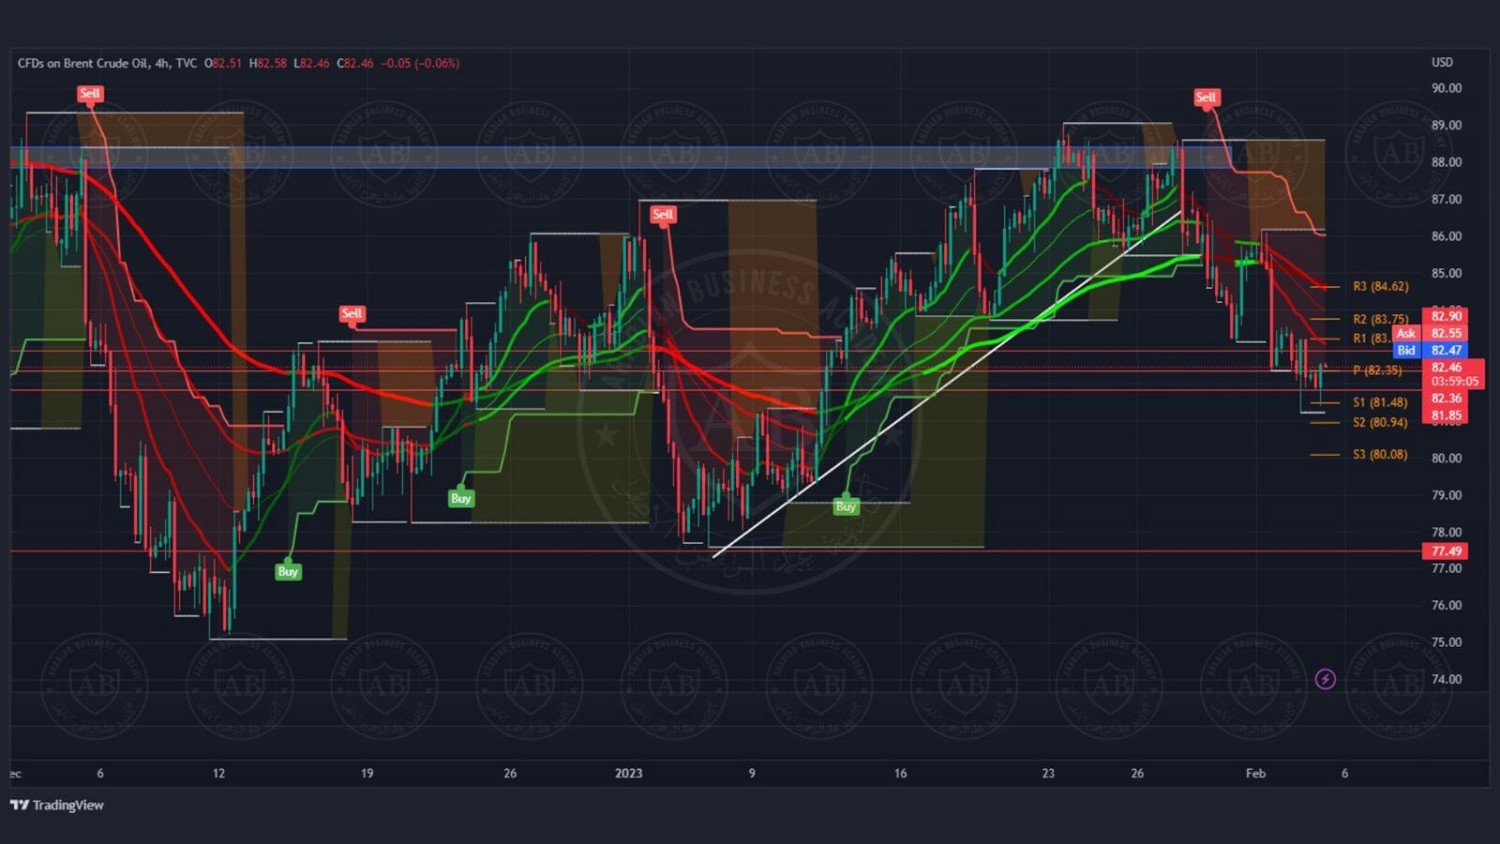Select the Sell signal marker before Feb
The image size is (1500, 844).
point(1206,97)
